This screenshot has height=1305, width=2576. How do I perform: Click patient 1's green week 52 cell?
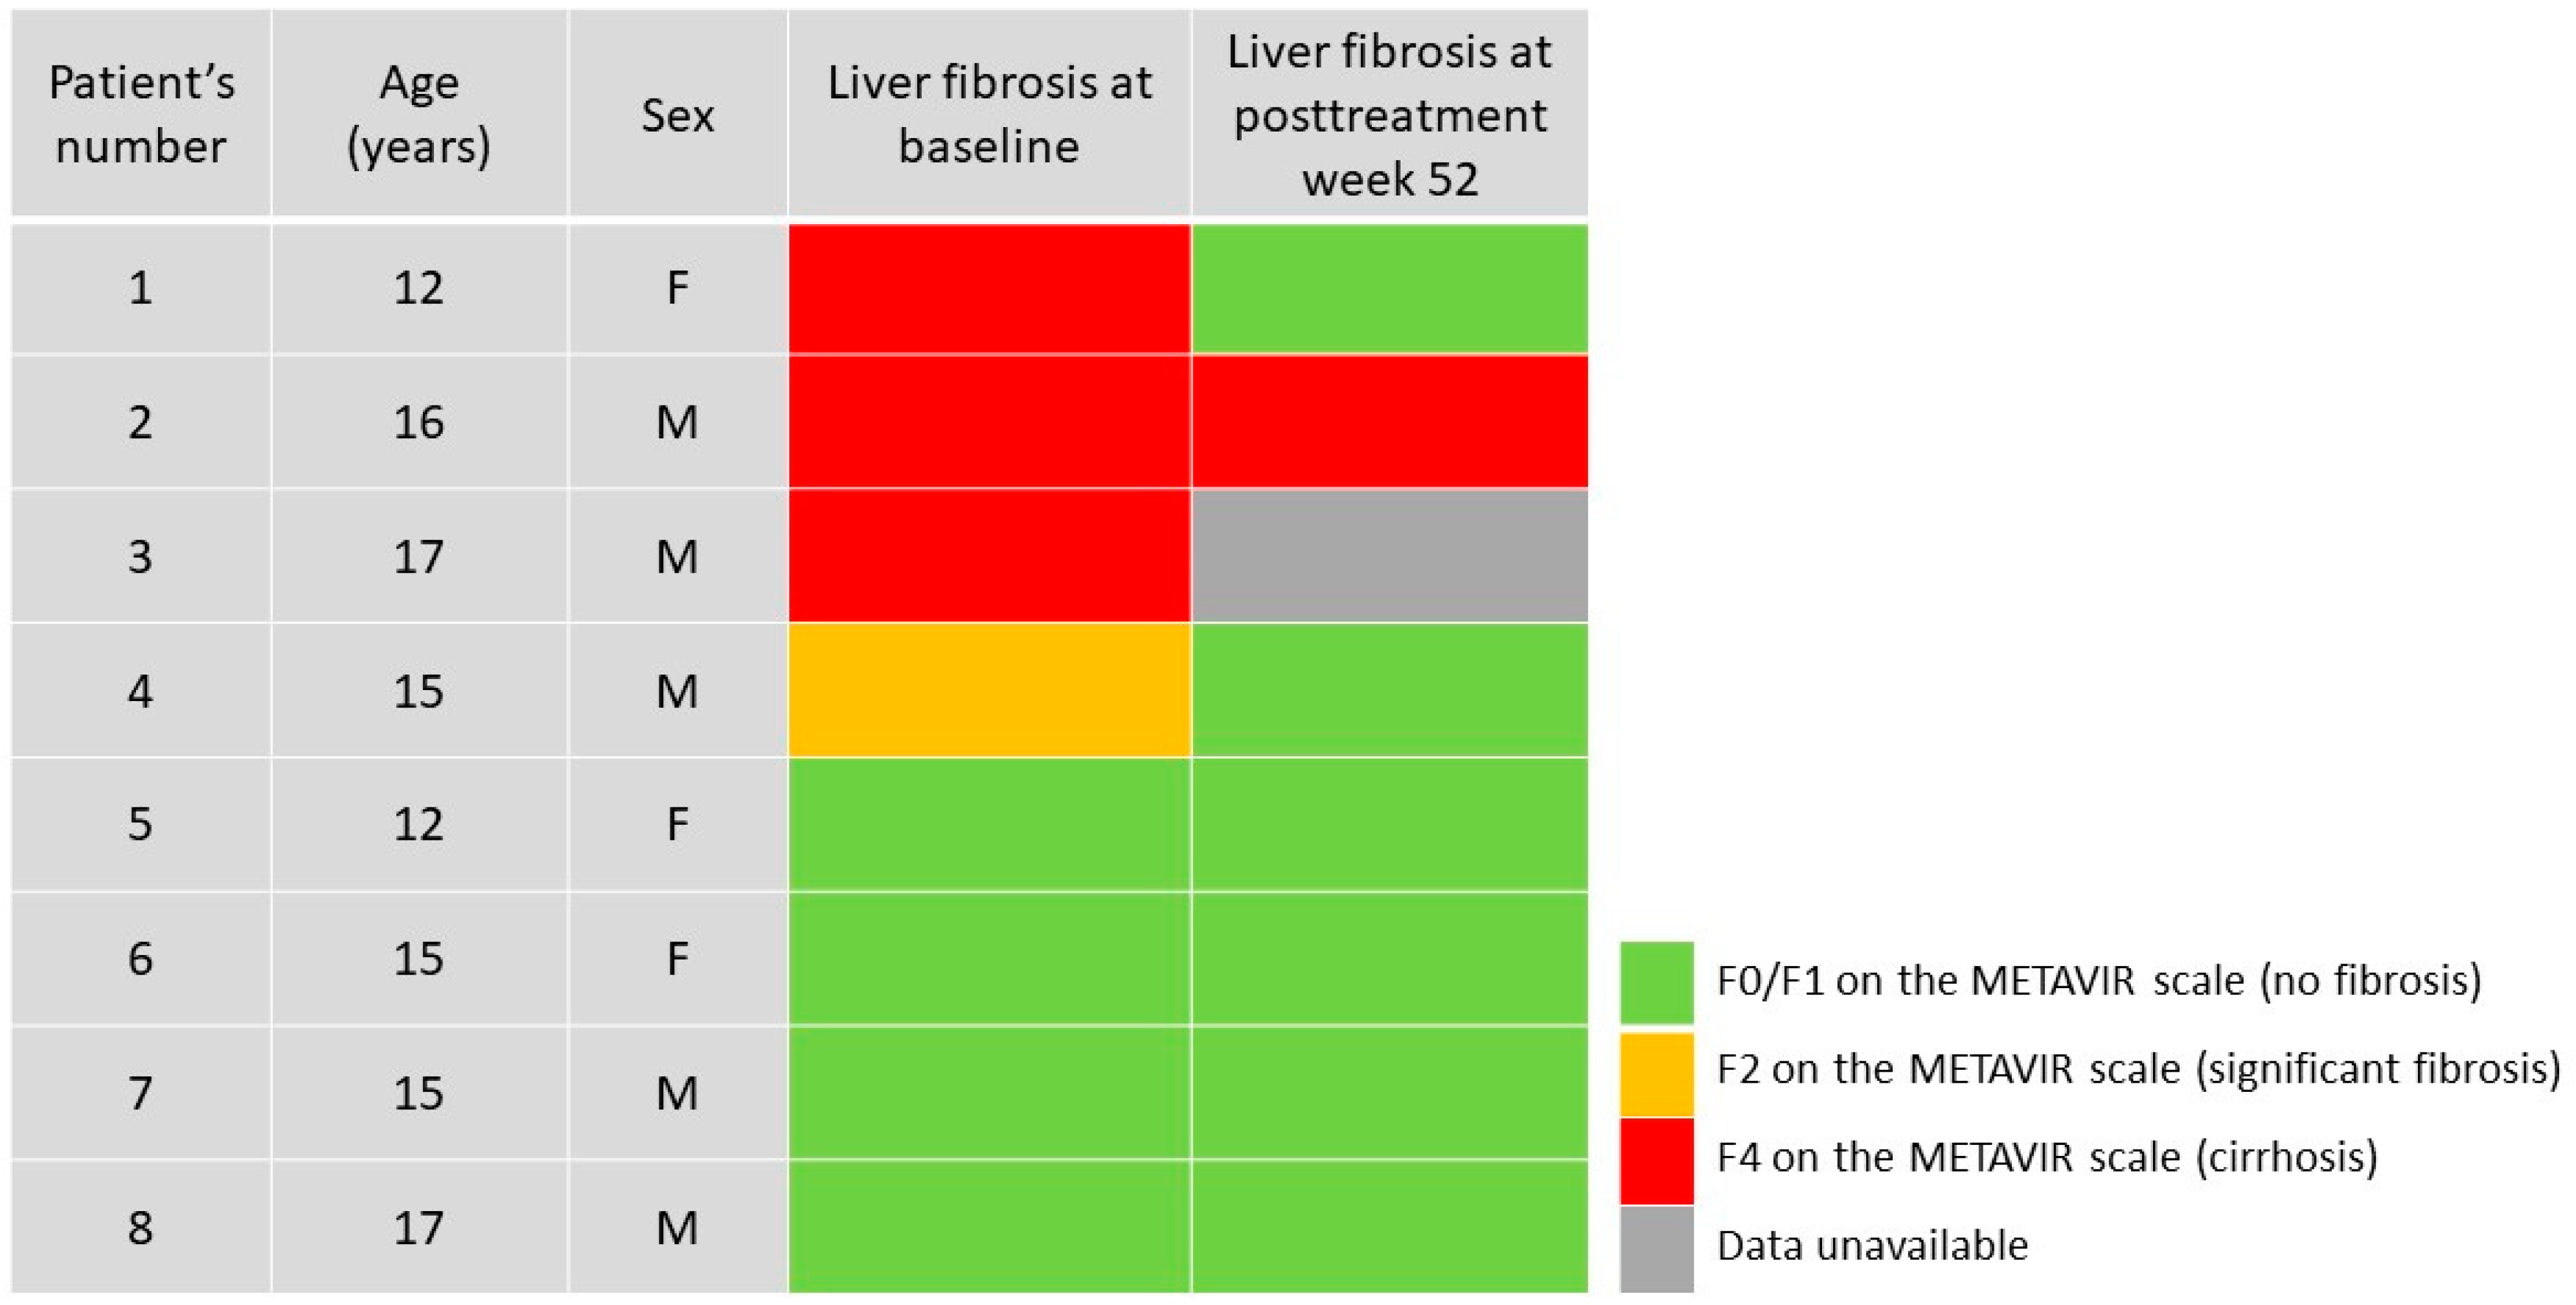(1389, 288)
